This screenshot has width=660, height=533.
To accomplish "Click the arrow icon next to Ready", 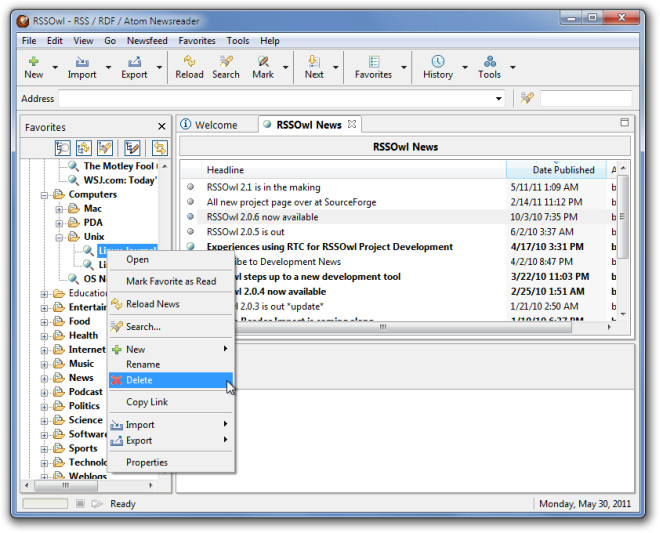I will point(97,504).
